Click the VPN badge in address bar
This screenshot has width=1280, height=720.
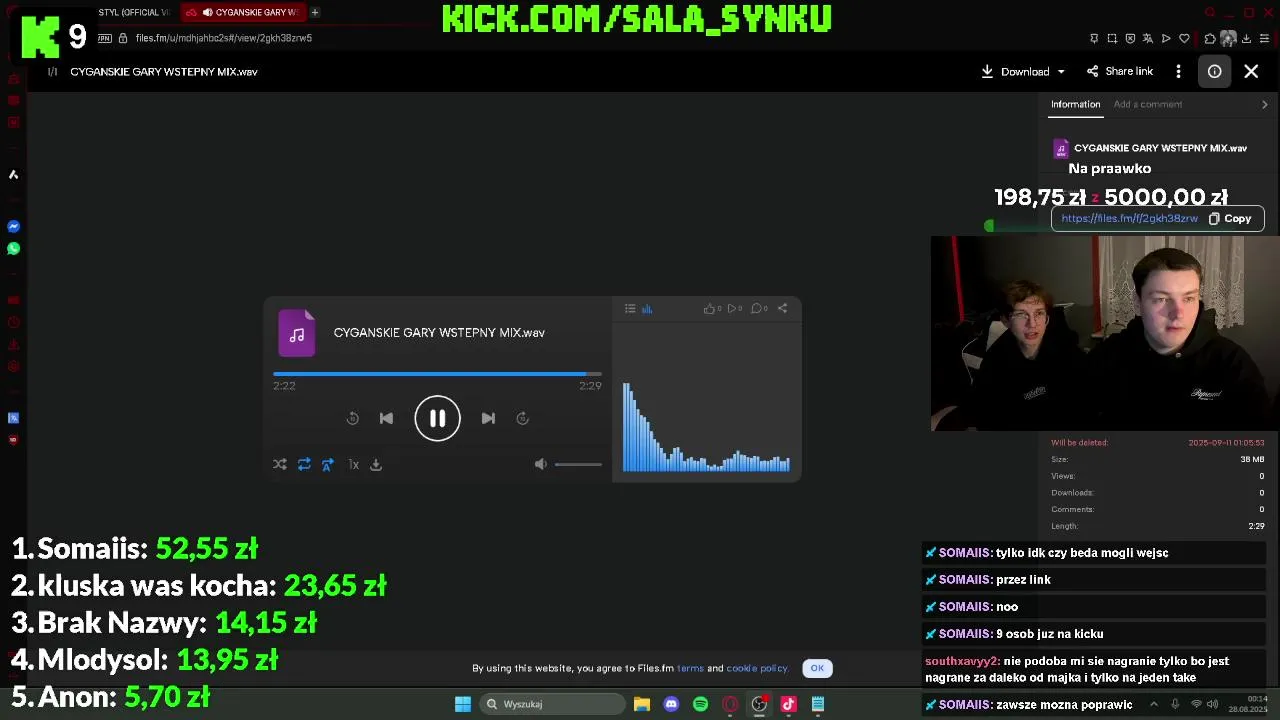(105, 38)
